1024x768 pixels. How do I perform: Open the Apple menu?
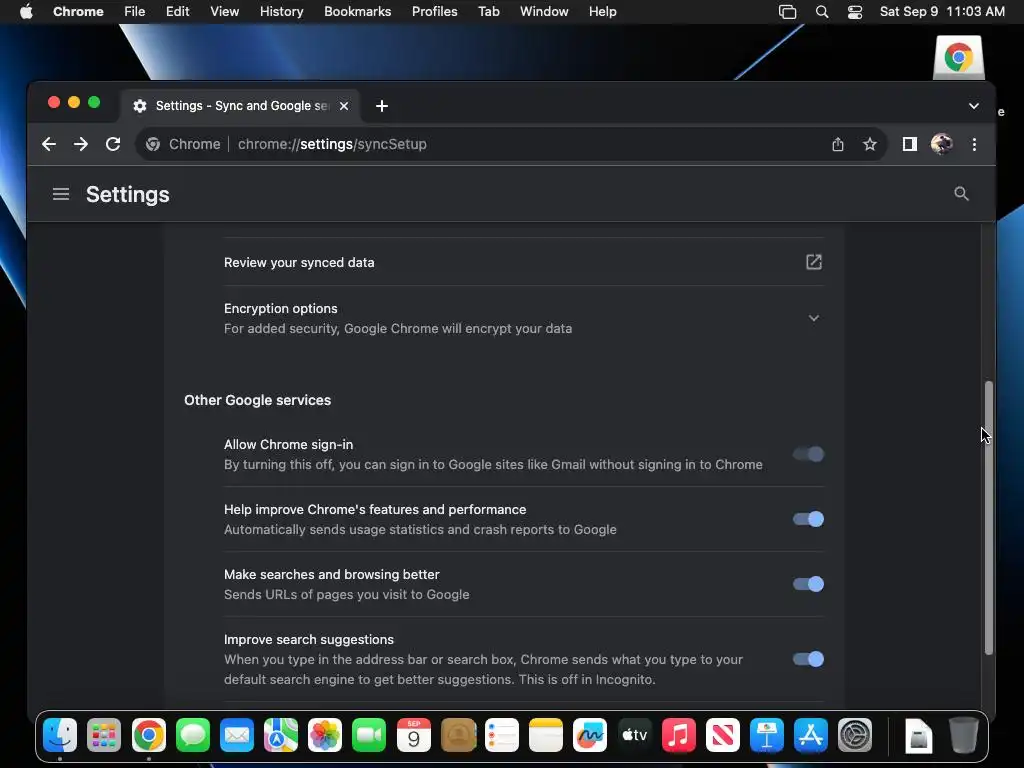pyautogui.click(x=26, y=11)
